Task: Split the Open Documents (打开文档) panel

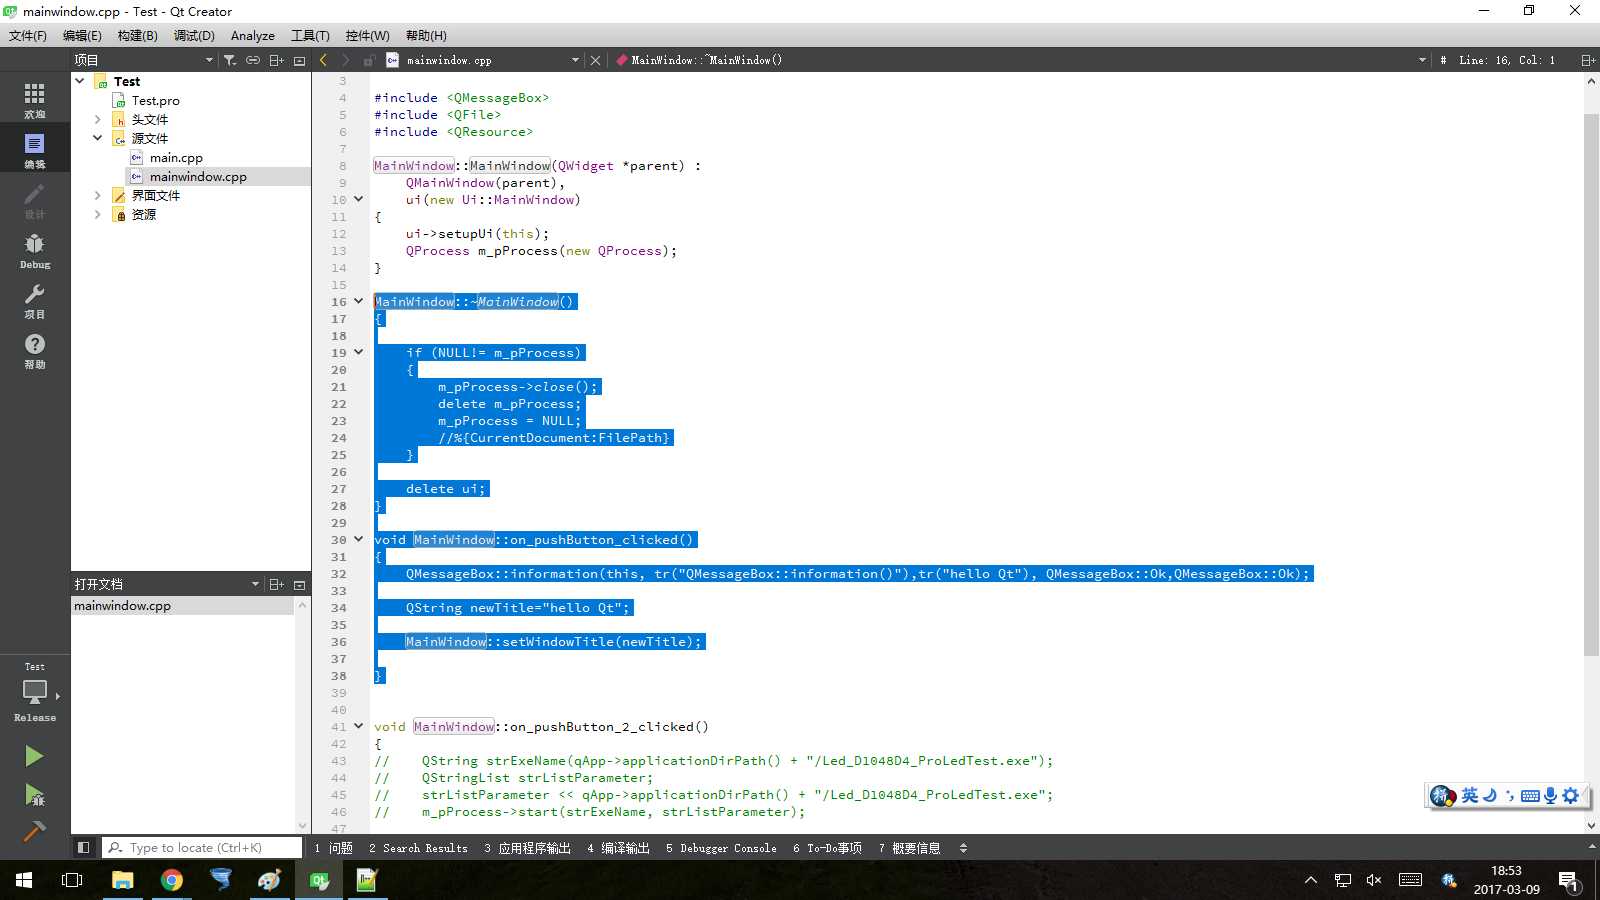Action: (x=277, y=584)
